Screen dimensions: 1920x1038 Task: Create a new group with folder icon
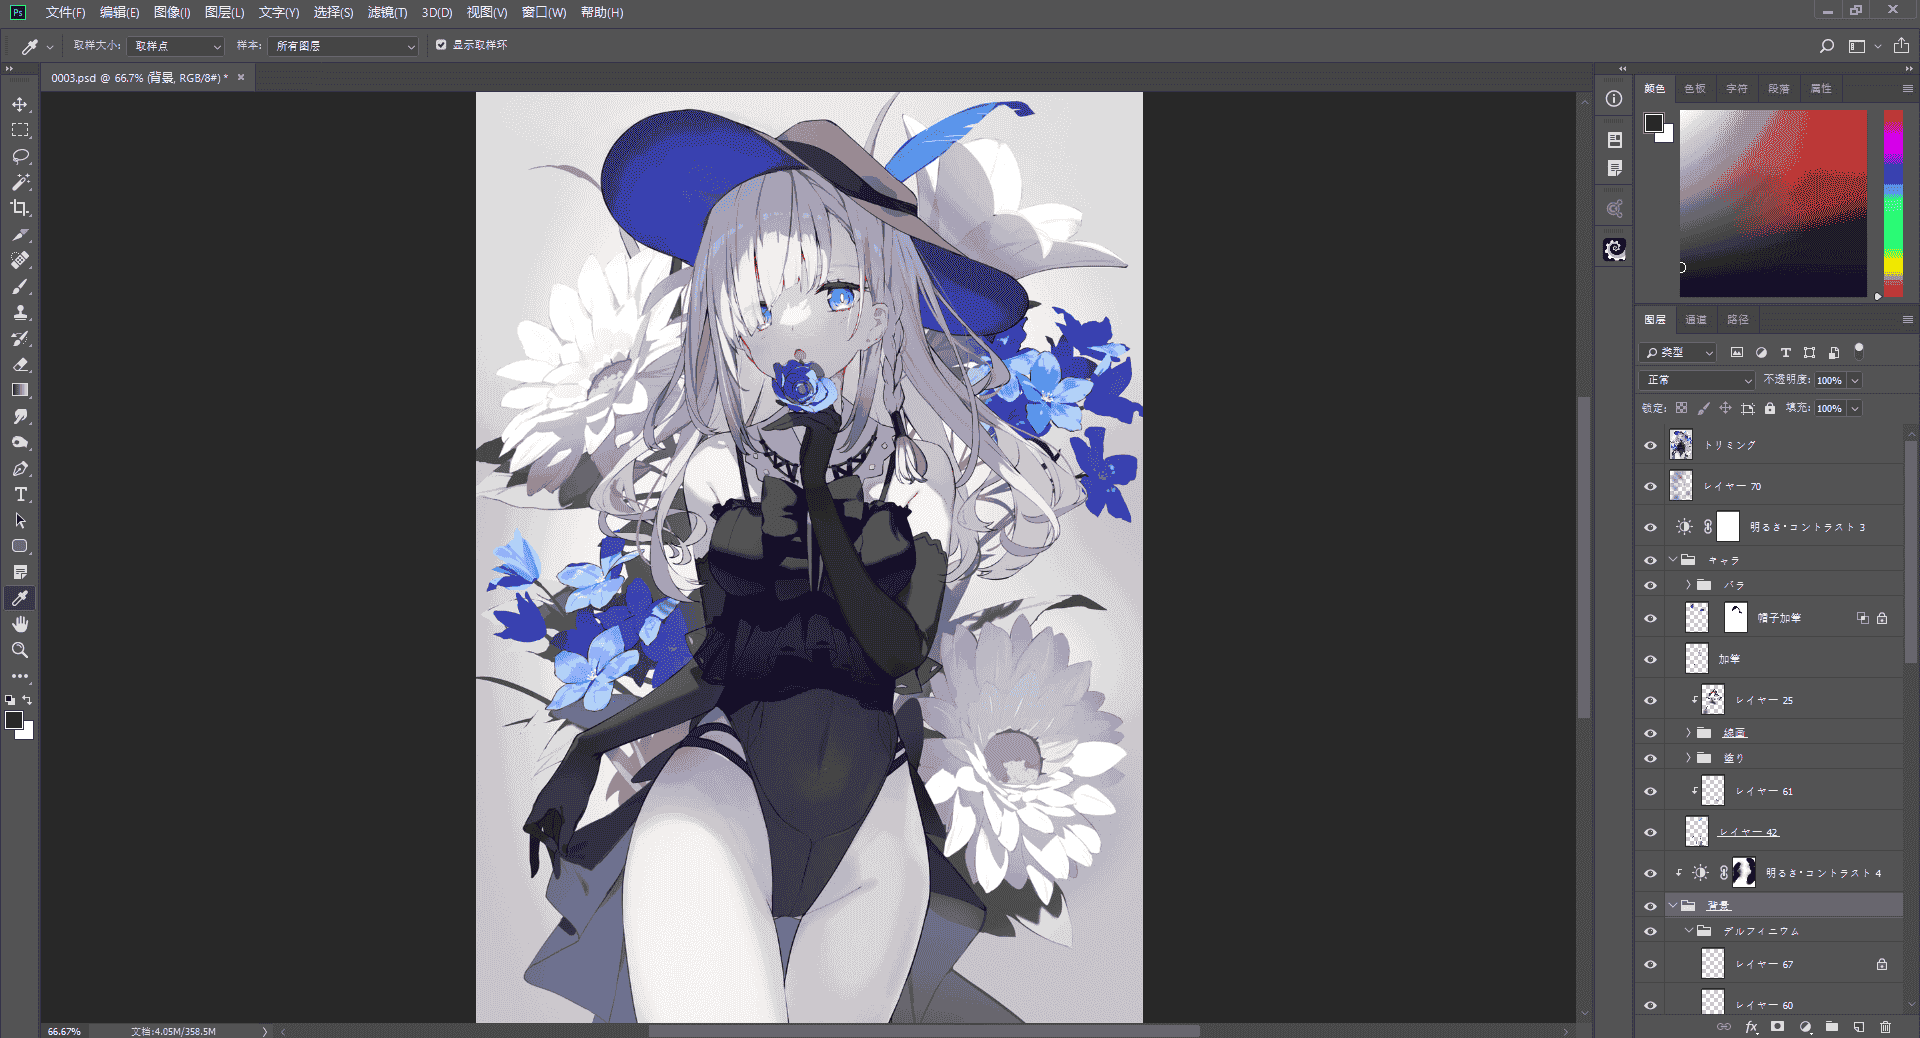1832,1026
